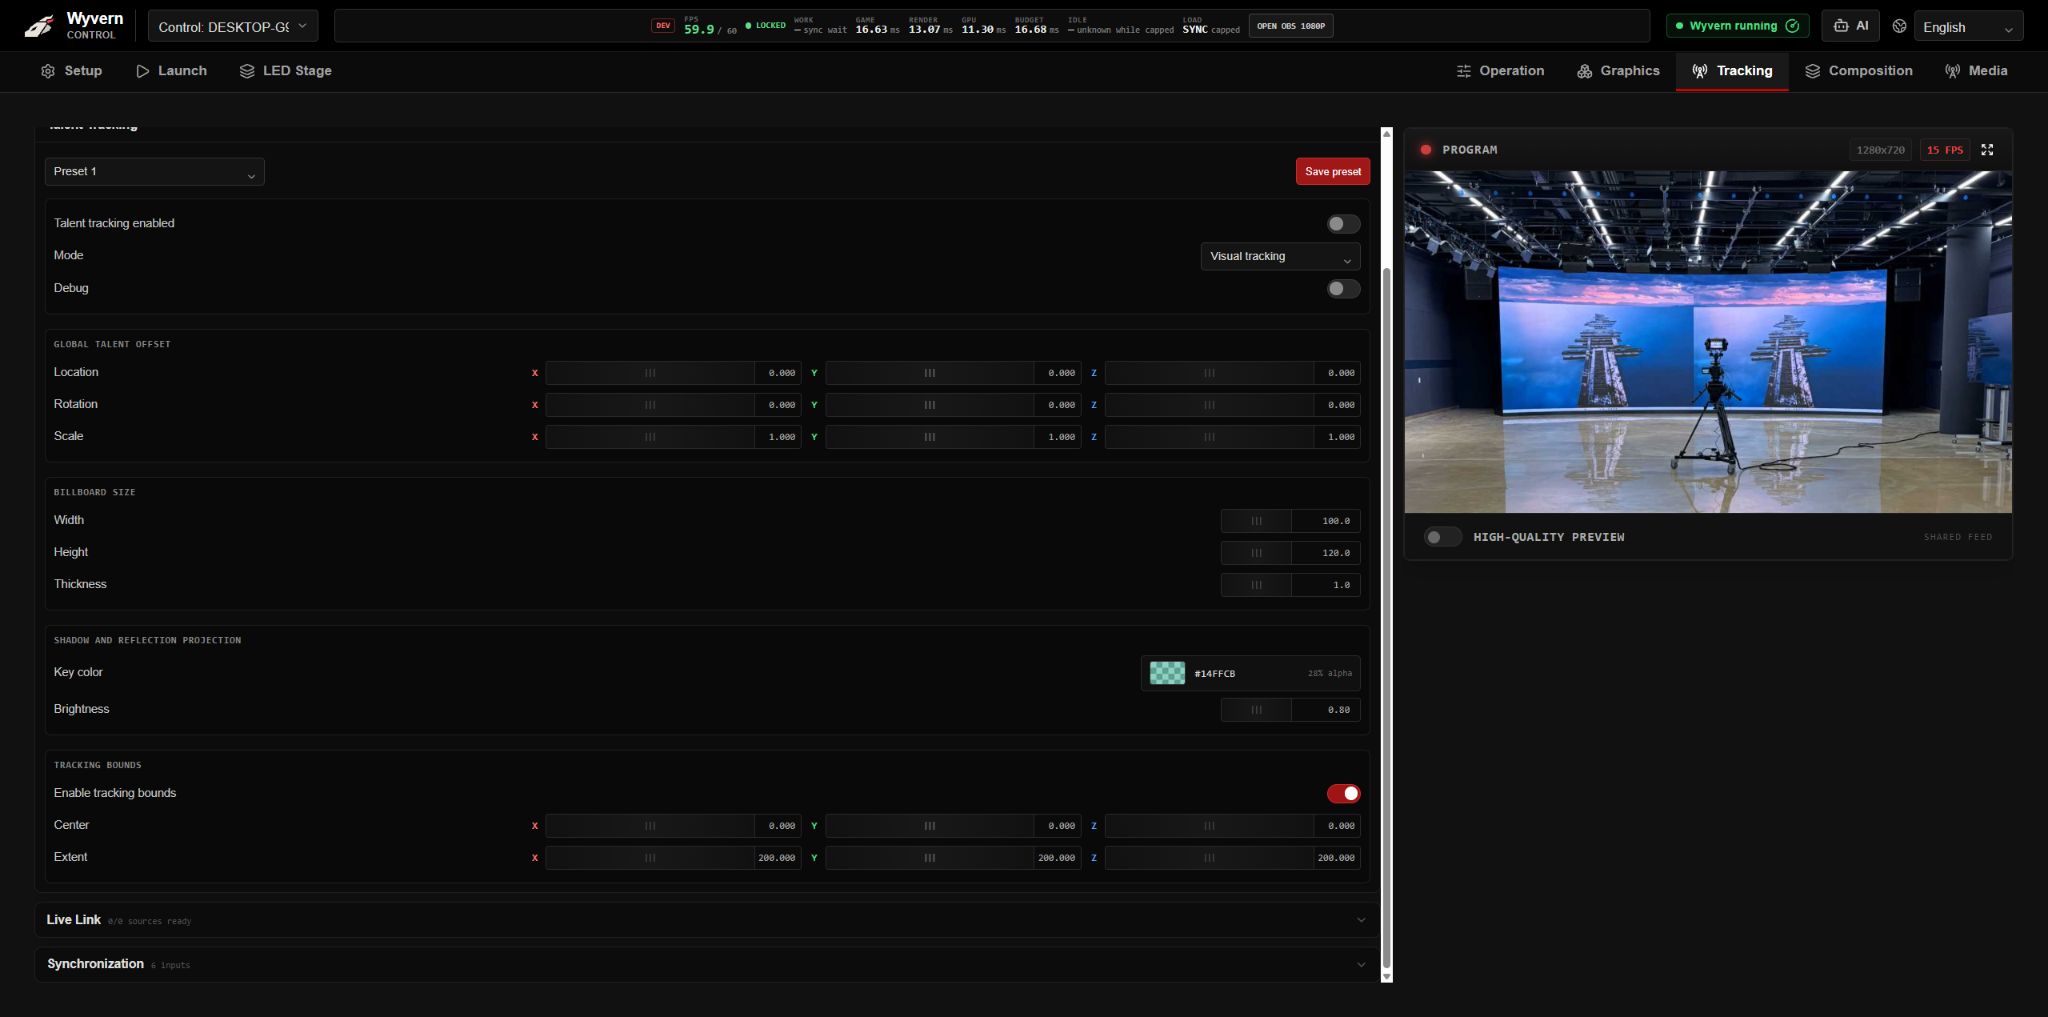Switch to the Media tab
Screen dimensions: 2048x1017
1976,71
